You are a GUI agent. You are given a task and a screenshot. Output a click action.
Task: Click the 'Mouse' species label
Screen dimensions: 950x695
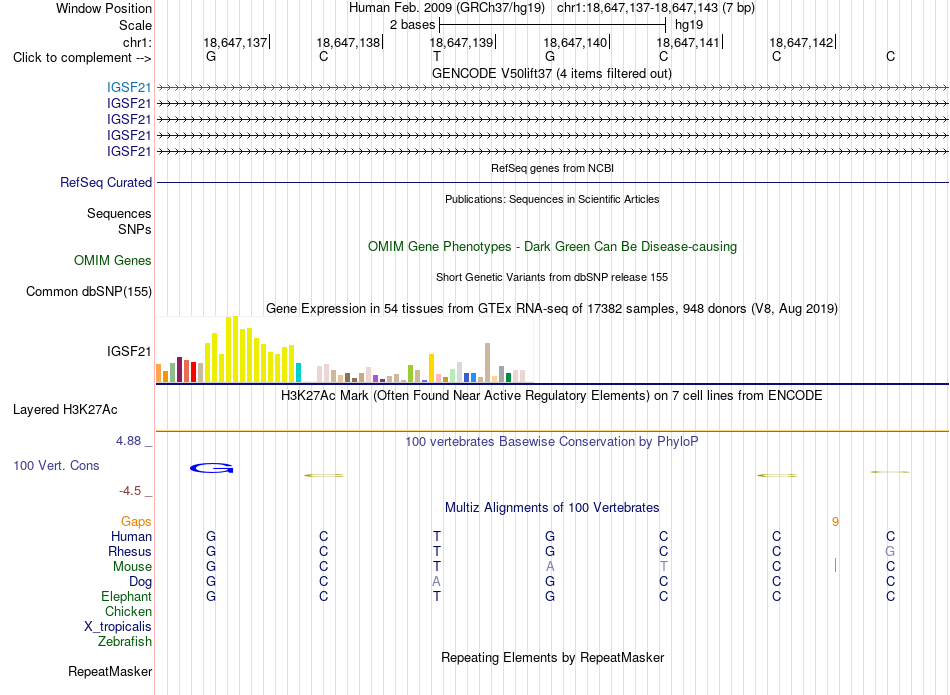[x=132, y=567]
